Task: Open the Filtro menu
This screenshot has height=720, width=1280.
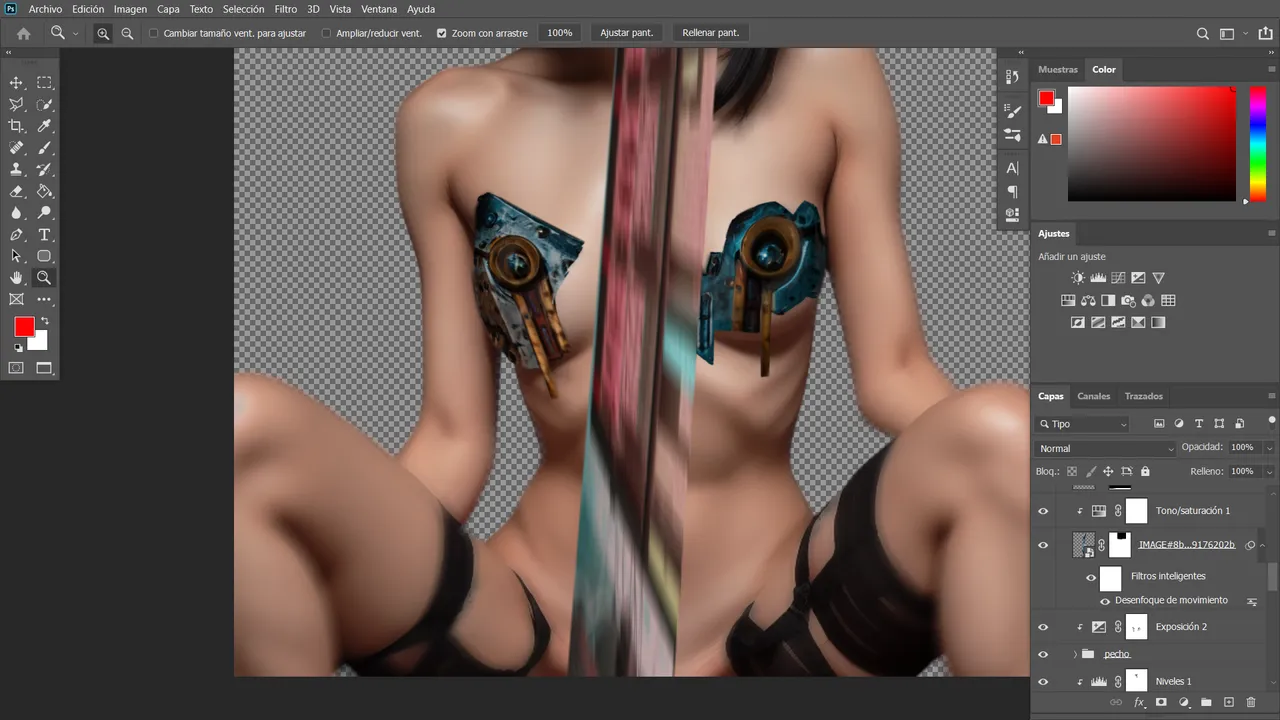Action: [x=285, y=9]
